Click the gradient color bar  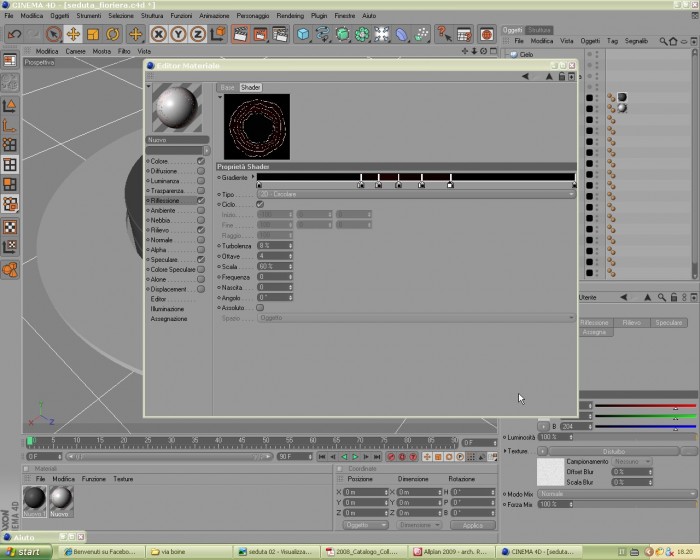[x=416, y=177]
